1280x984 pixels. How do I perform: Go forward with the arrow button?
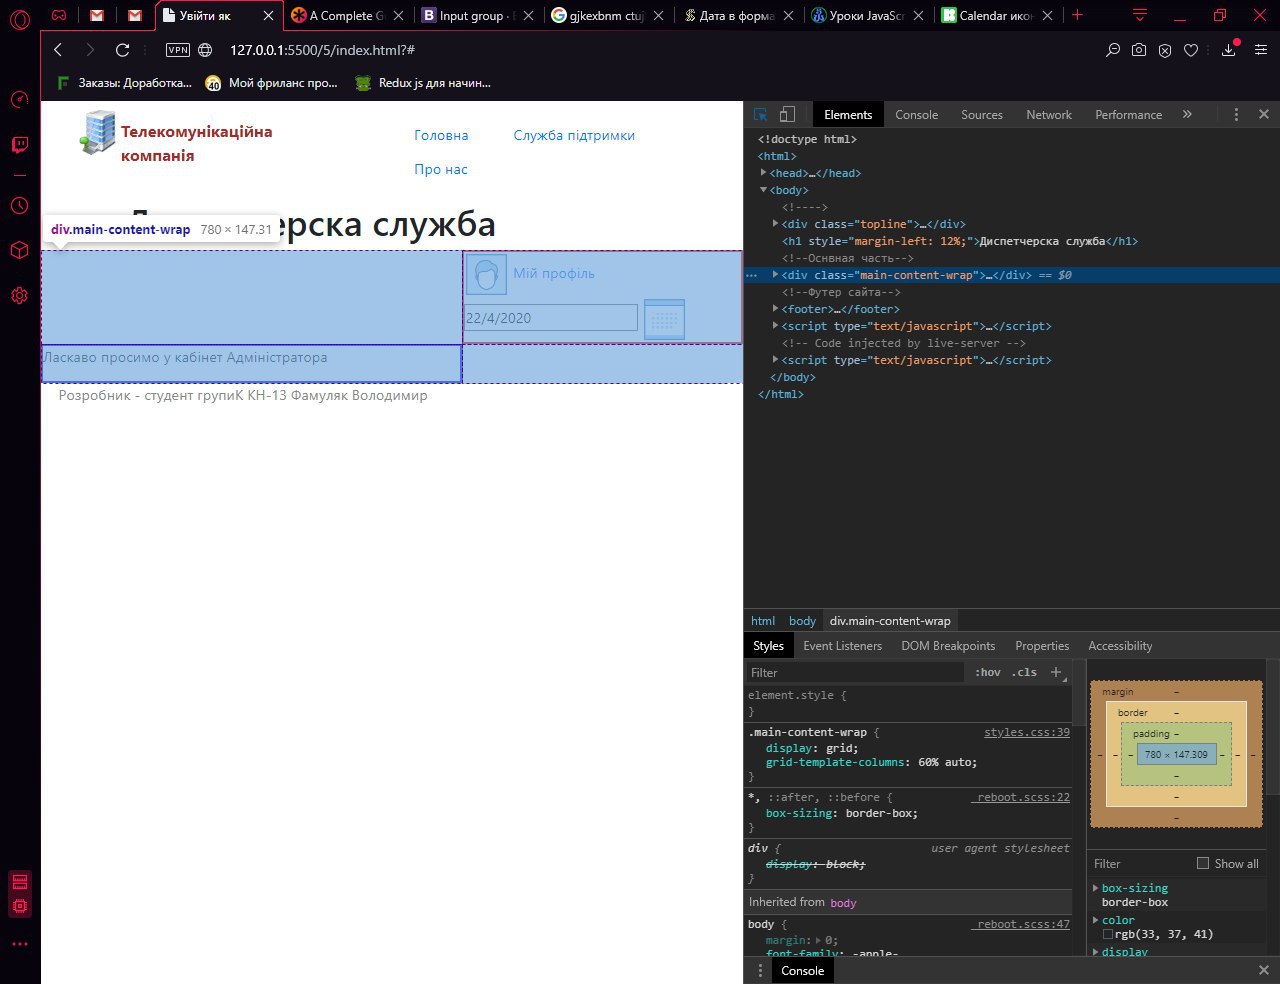(x=90, y=50)
